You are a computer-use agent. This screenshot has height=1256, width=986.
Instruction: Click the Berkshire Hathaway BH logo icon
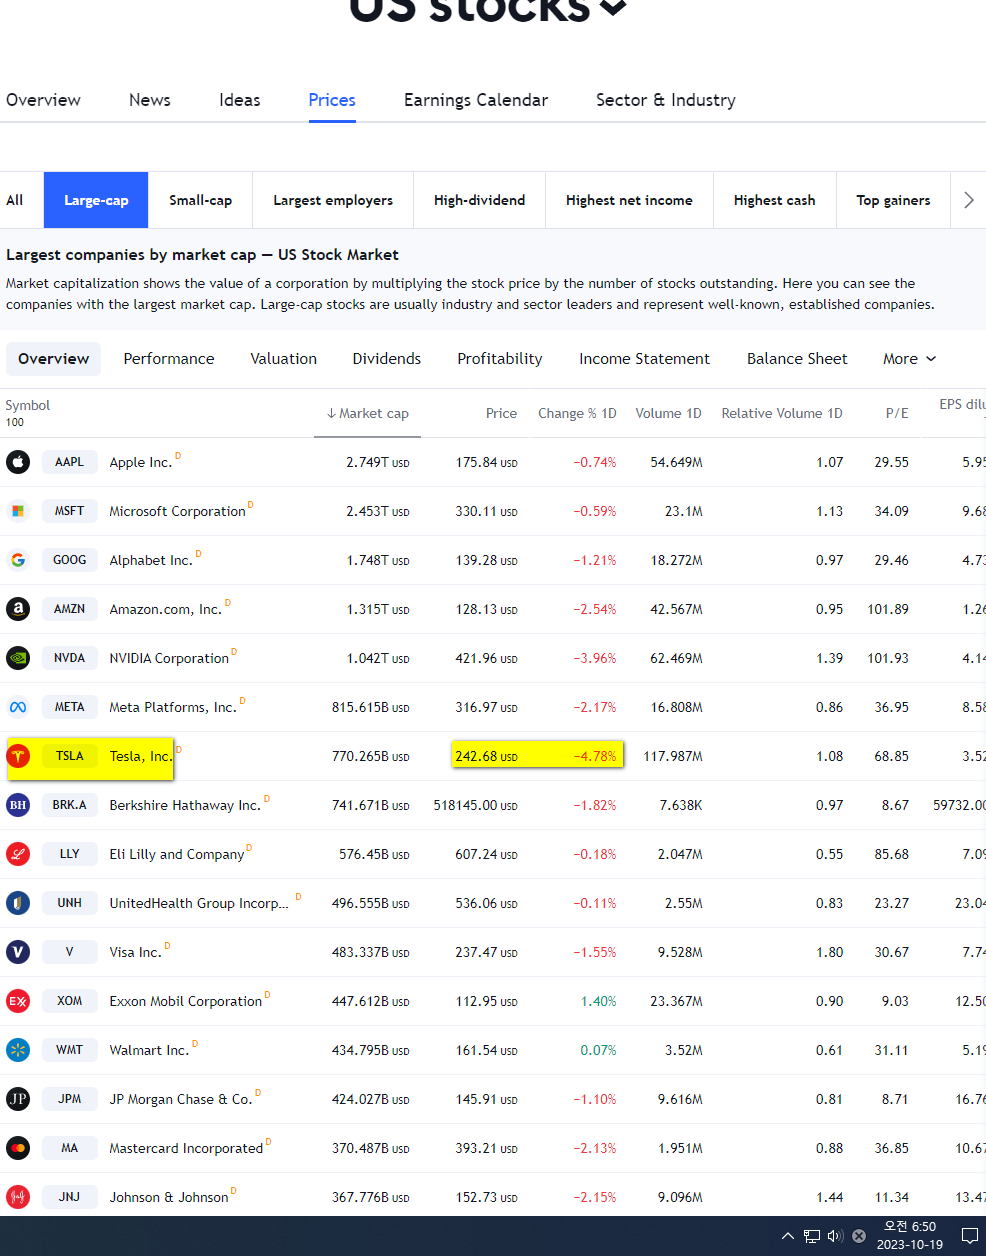pyautogui.click(x=18, y=805)
